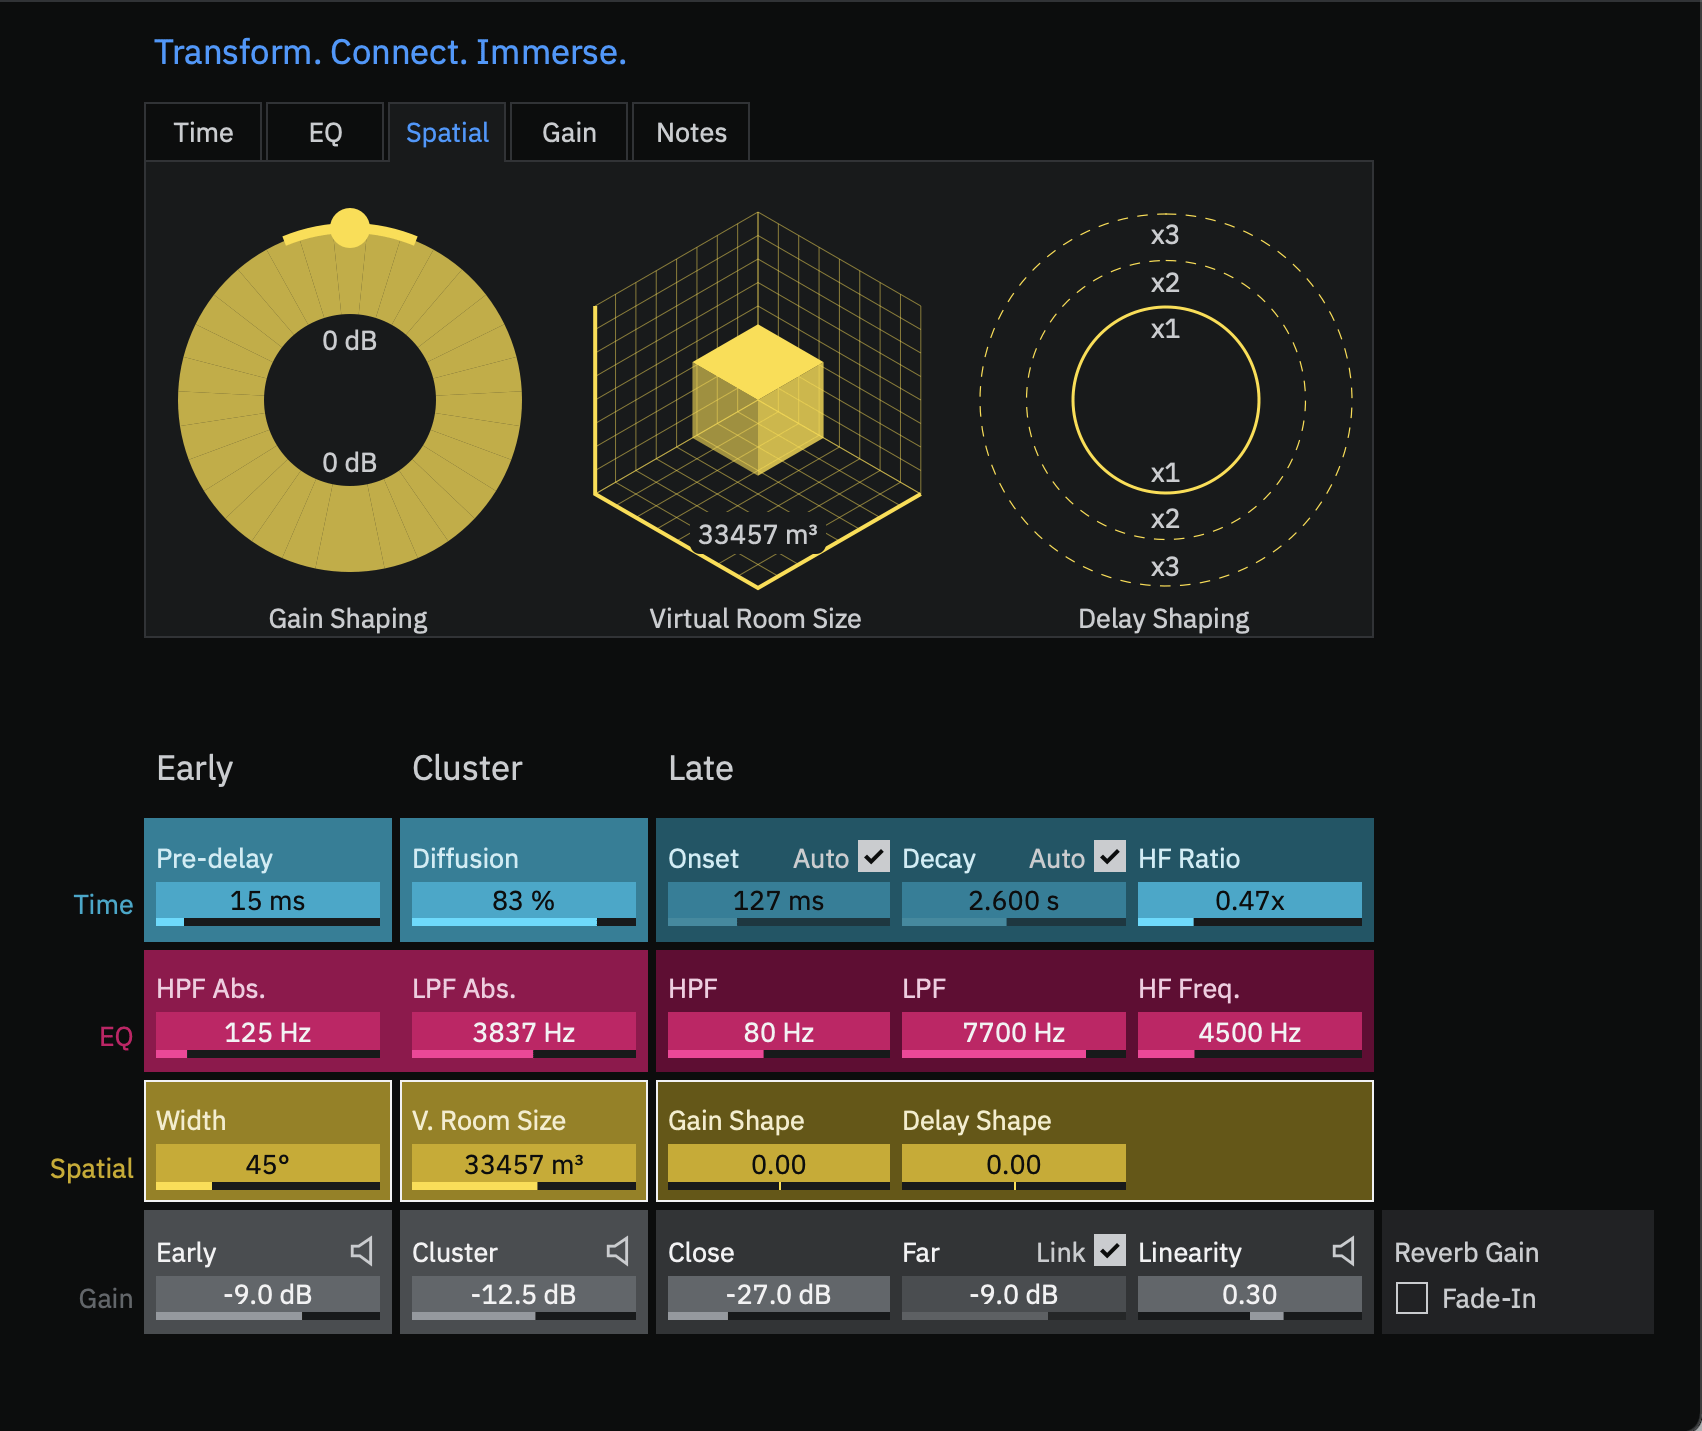The height and width of the screenshot is (1431, 1702).
Task: Switch to the EQ tab
Action: tap(325, 132)
